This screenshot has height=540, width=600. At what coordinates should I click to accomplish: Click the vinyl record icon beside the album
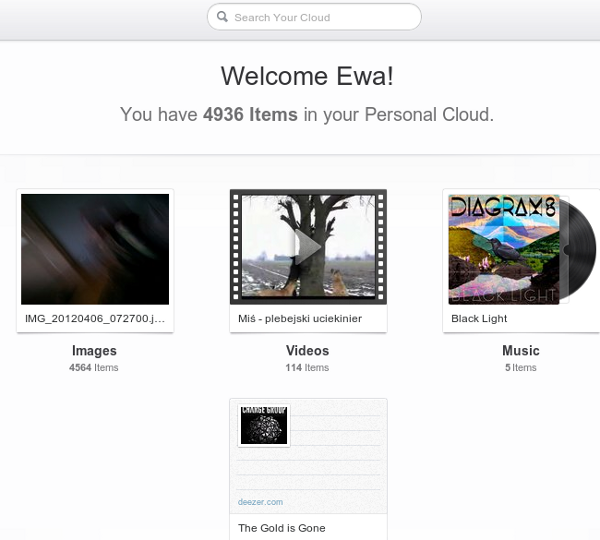(579, 250)
